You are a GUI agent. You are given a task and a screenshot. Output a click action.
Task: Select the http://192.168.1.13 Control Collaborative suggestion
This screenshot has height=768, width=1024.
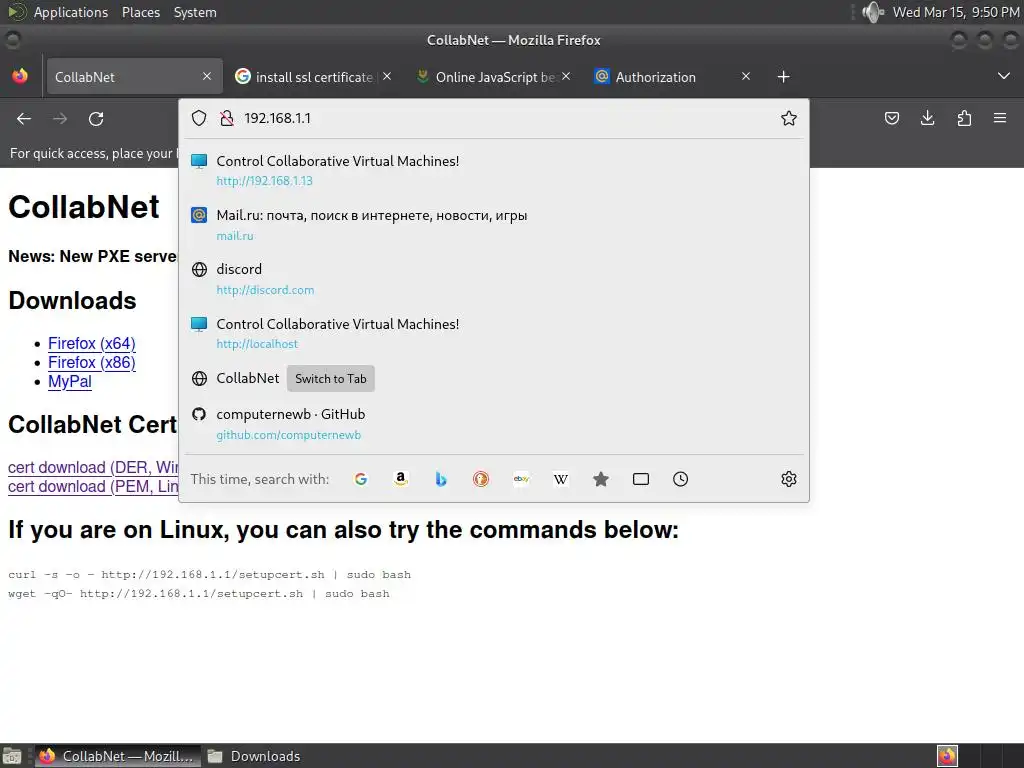[494, 170]
